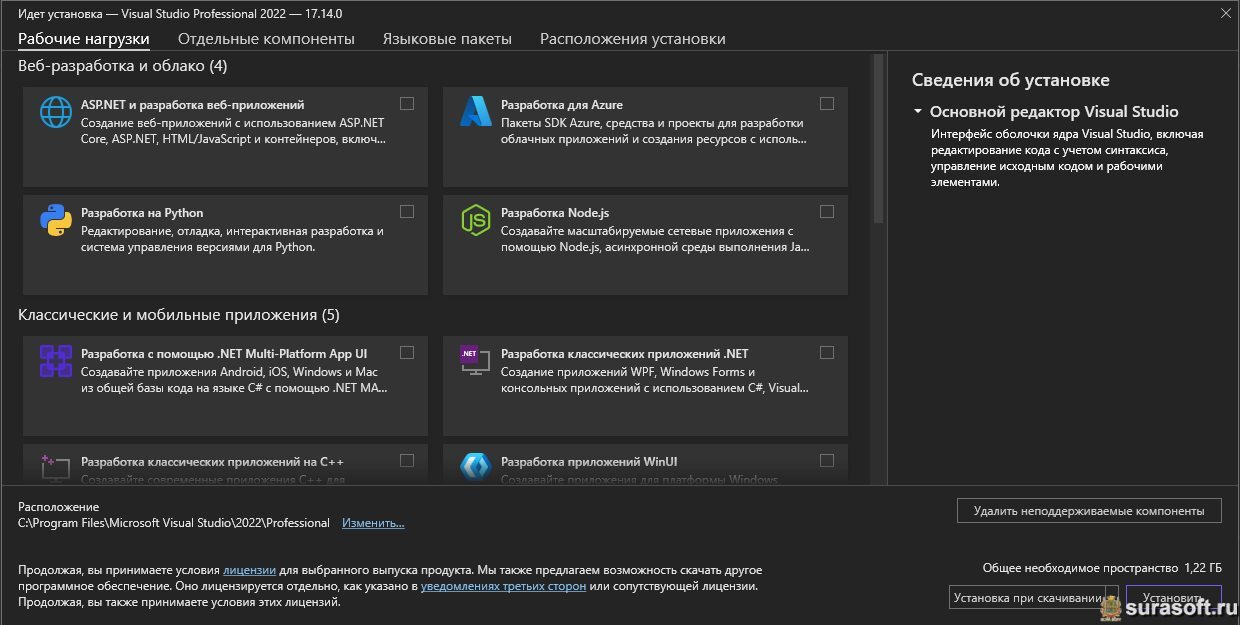Open the лицензии license terms link
This screenshot has width=1240, height=625.
pyautogui.click(x=249, y=569)
